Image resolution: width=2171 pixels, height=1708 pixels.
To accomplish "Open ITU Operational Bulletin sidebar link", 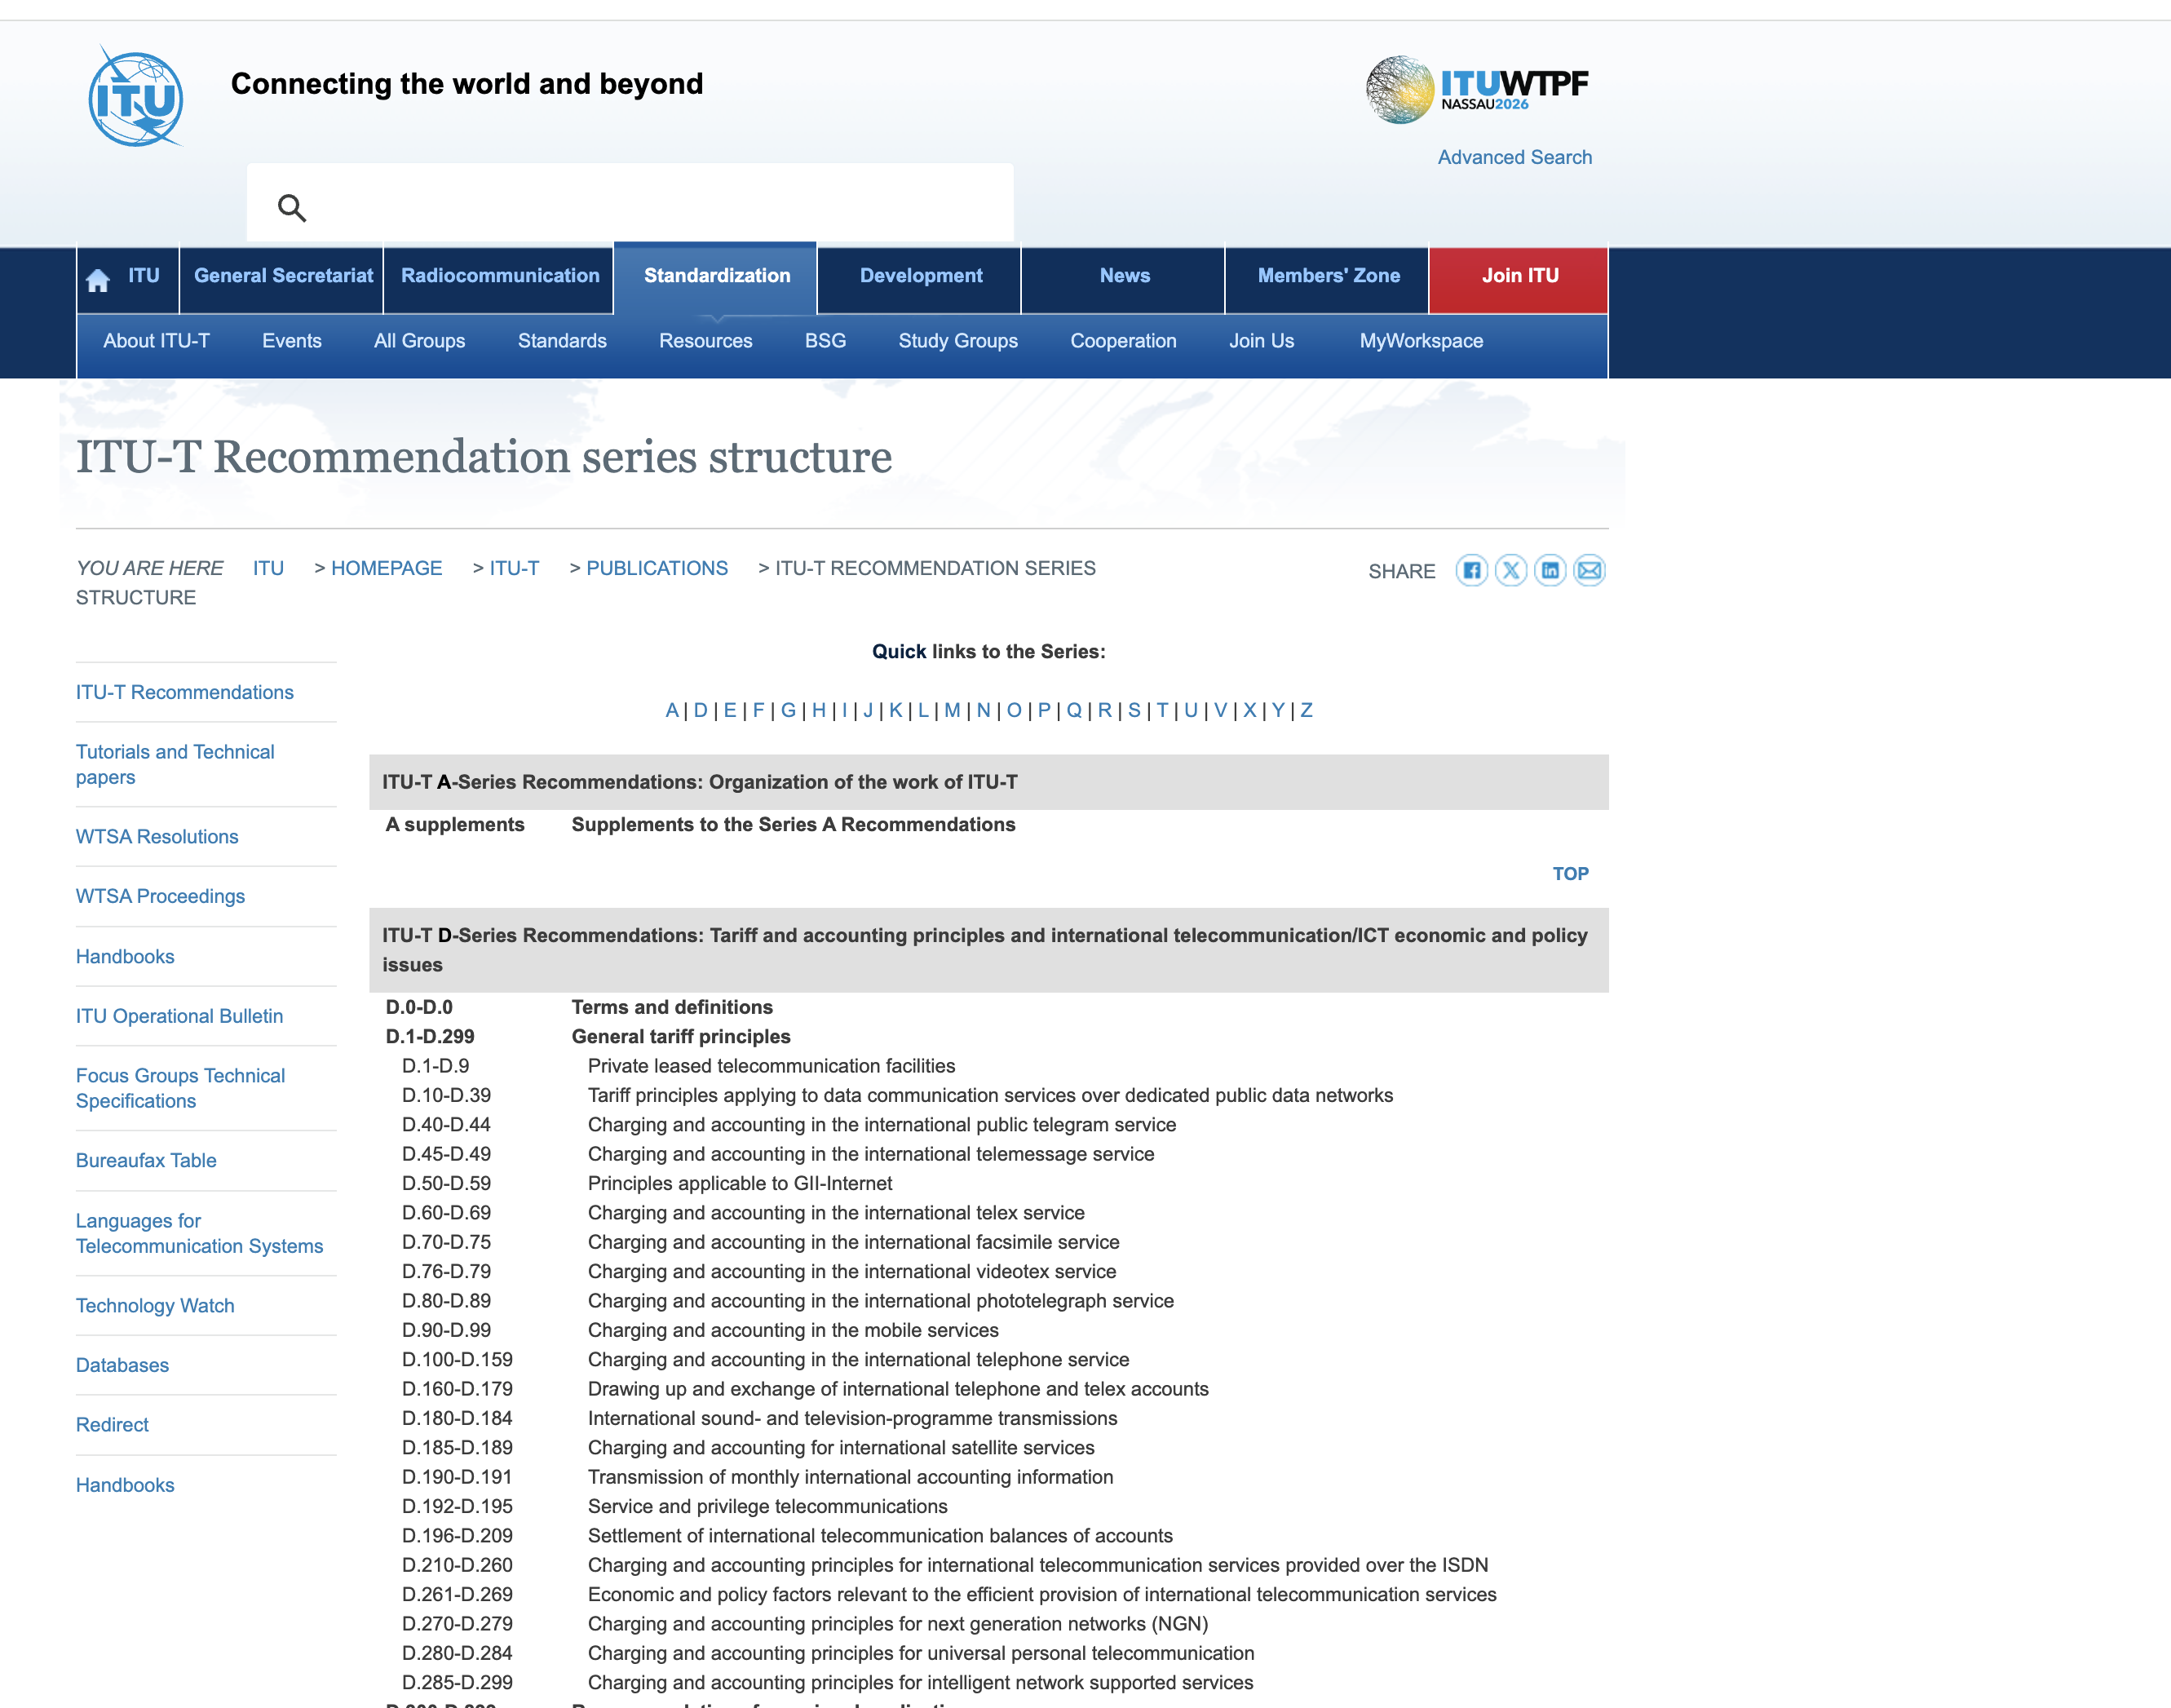I will pyautogui.click(x=179, y=1016).
